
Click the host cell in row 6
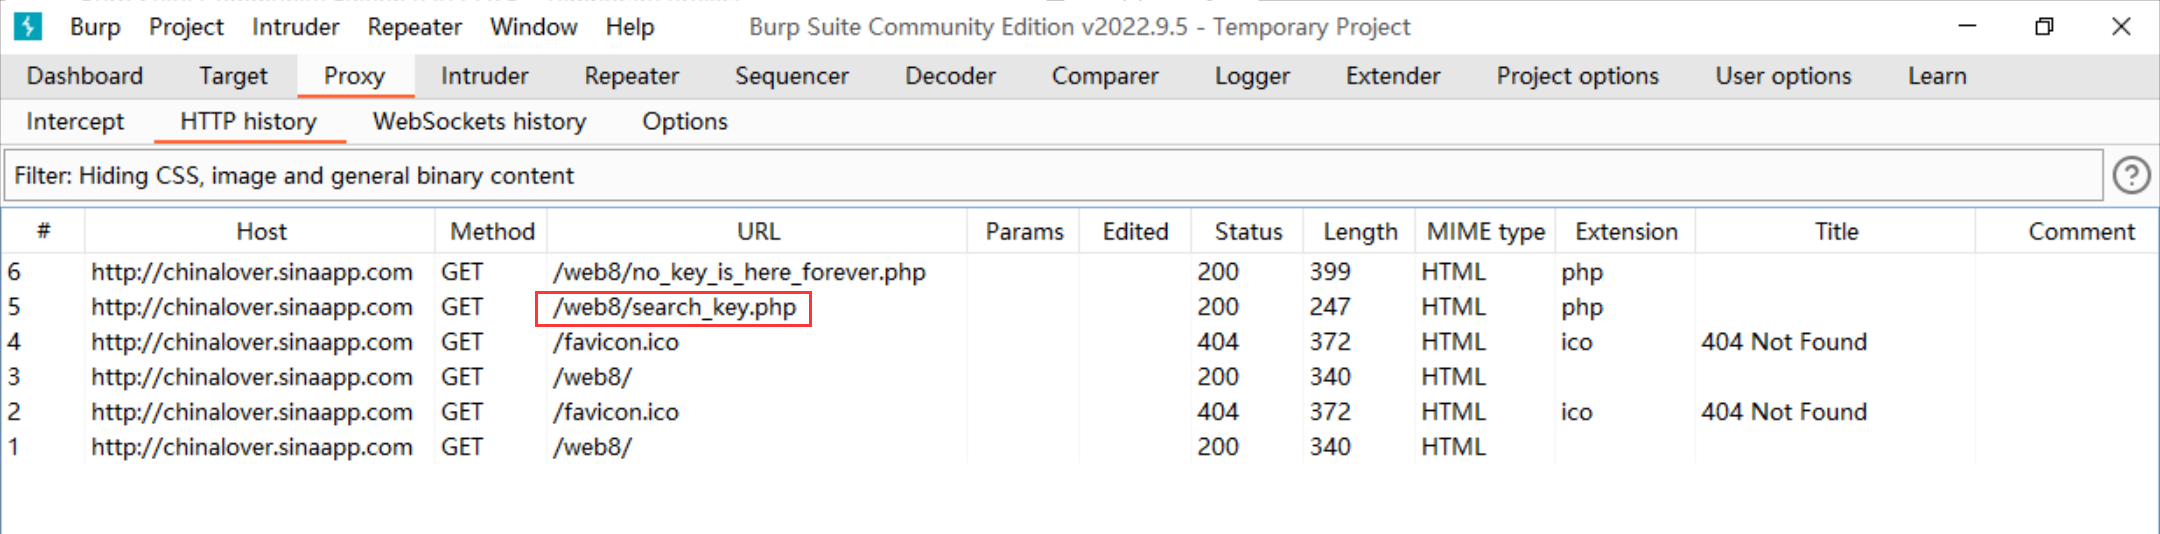point(252,272)
